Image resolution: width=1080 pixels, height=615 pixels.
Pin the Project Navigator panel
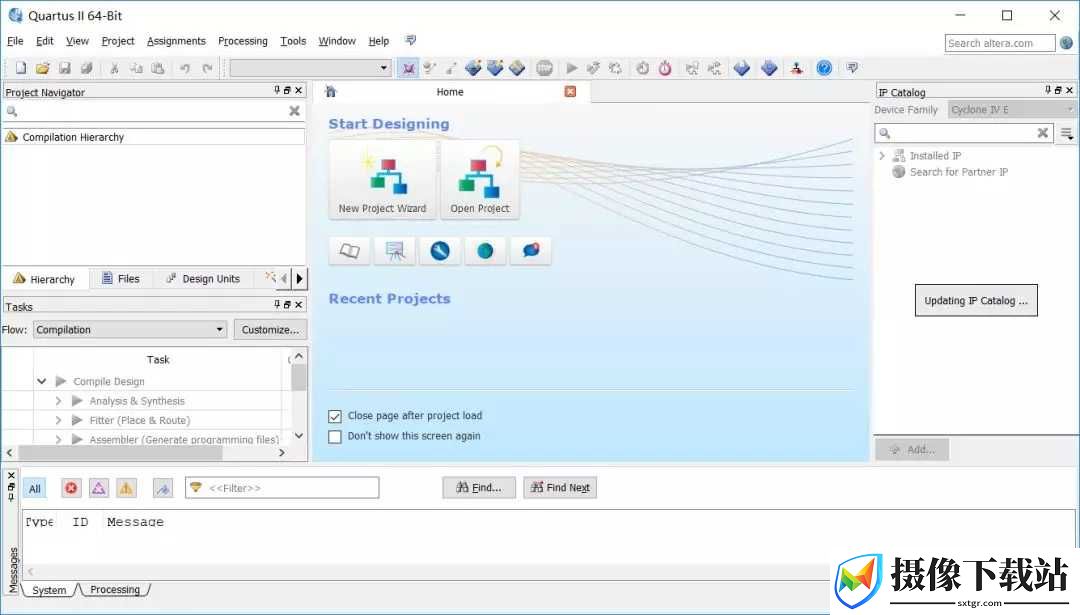277,90
